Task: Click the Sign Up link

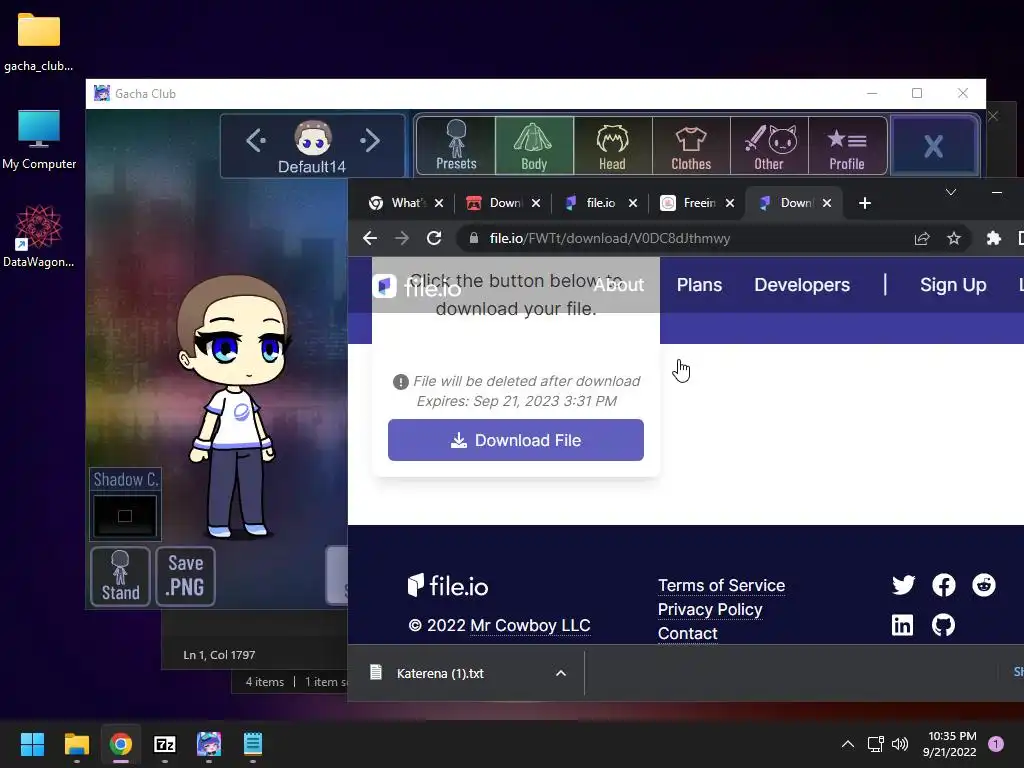Action: click(953, 285)
